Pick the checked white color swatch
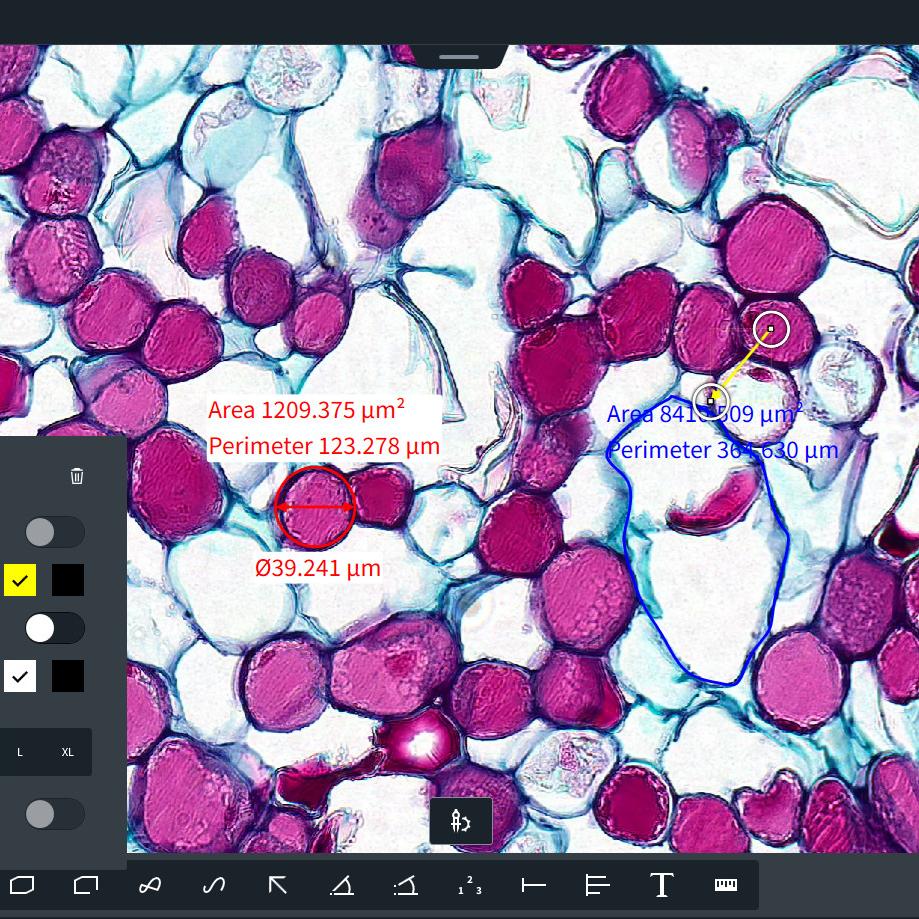919x919 pixels. pyautogui.click(x=20, y=676)
